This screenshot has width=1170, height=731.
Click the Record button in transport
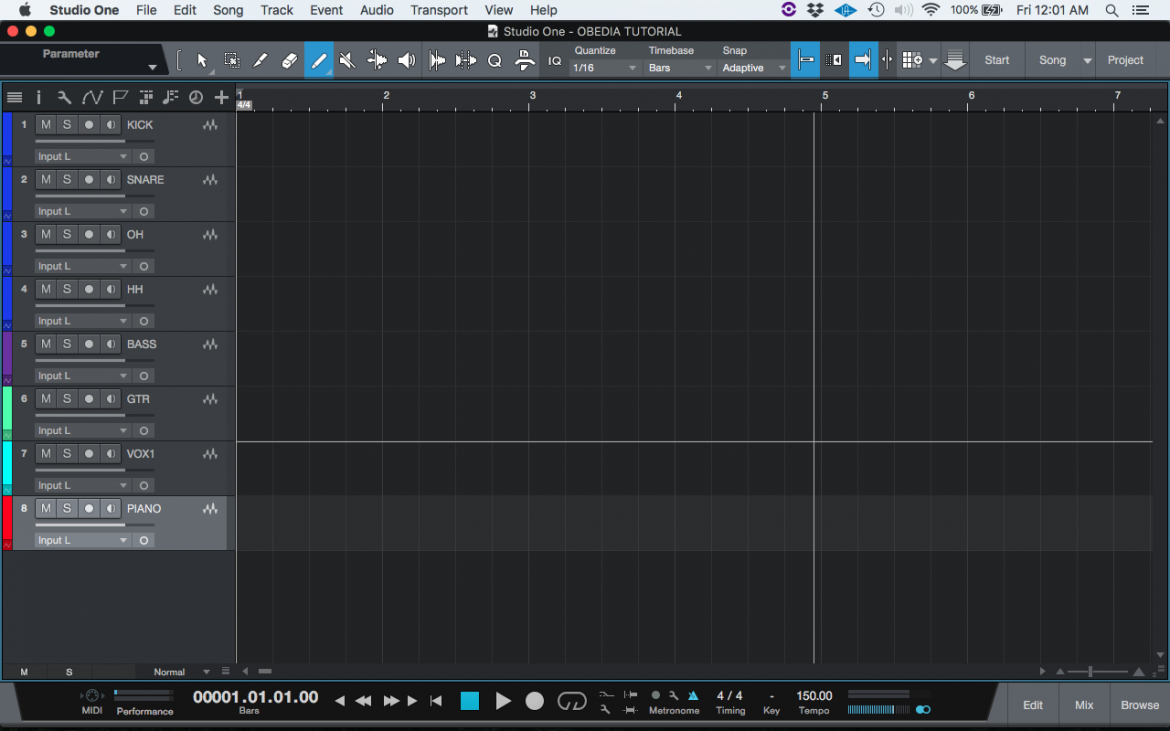pos(534,701)
